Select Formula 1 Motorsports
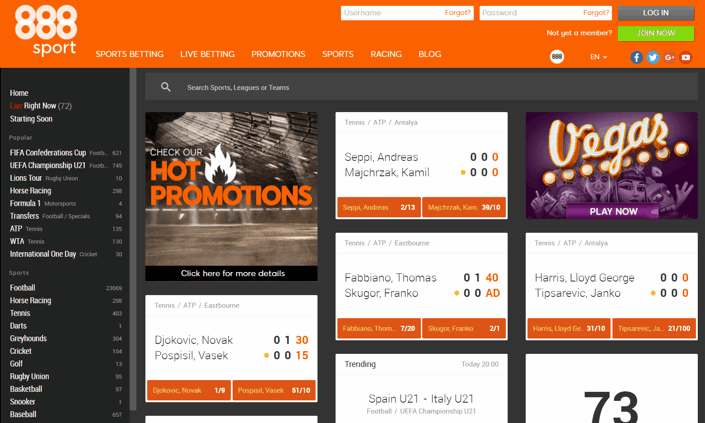 pyautogui.click(x=66, y=203)
